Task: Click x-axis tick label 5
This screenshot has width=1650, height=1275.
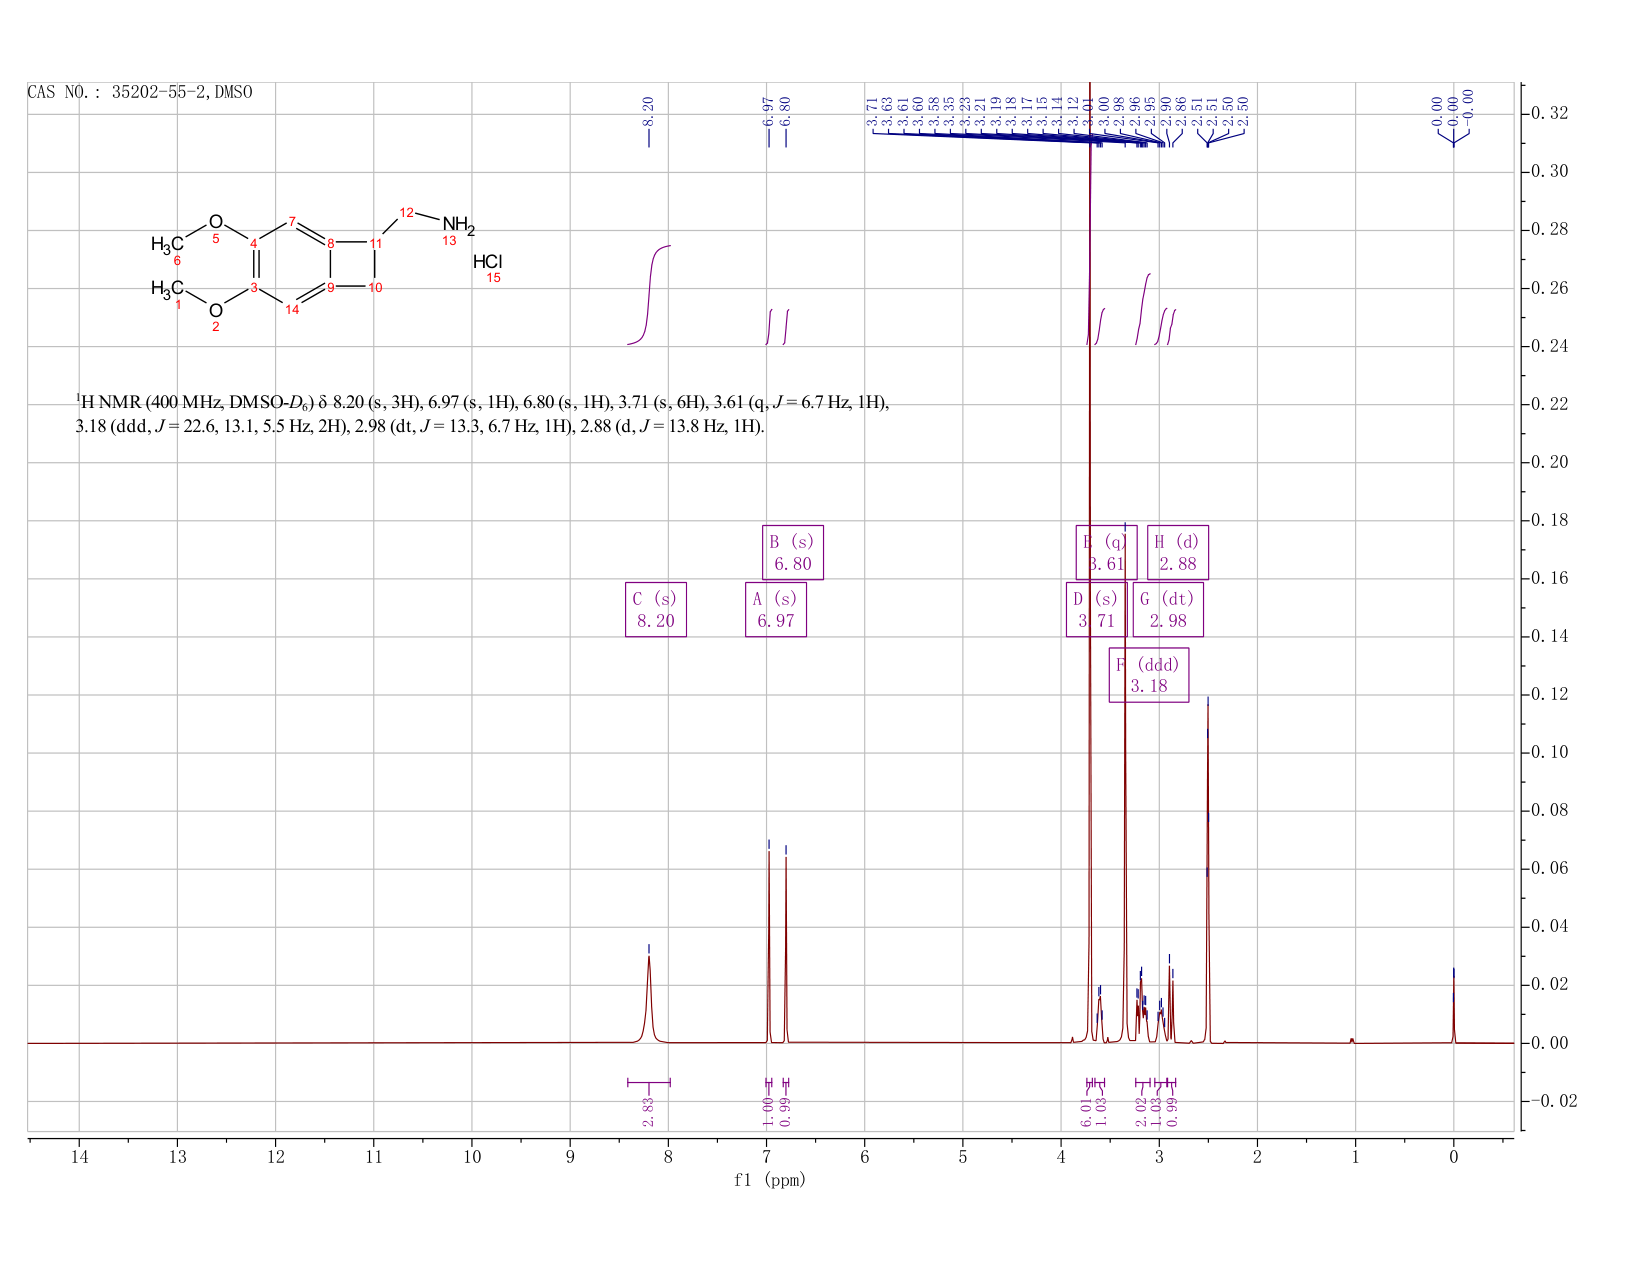Action: (962, 1157)
